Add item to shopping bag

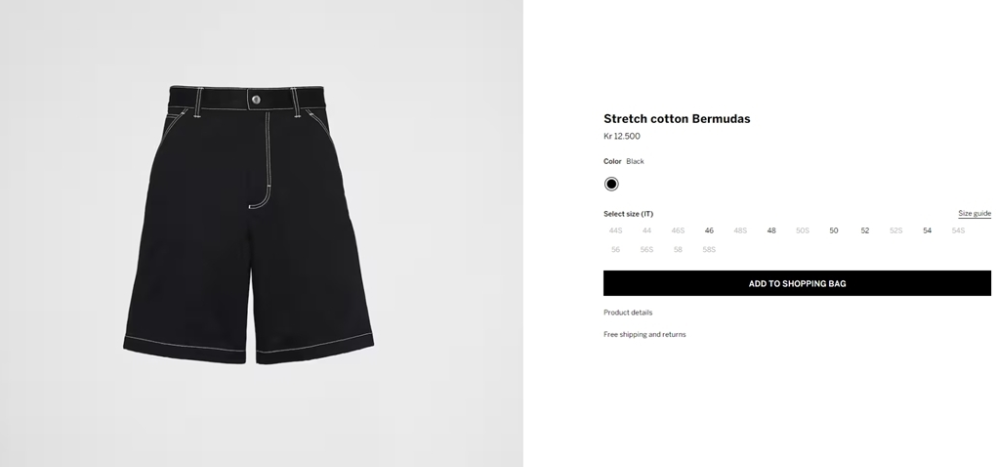click(x=797, y=283)
